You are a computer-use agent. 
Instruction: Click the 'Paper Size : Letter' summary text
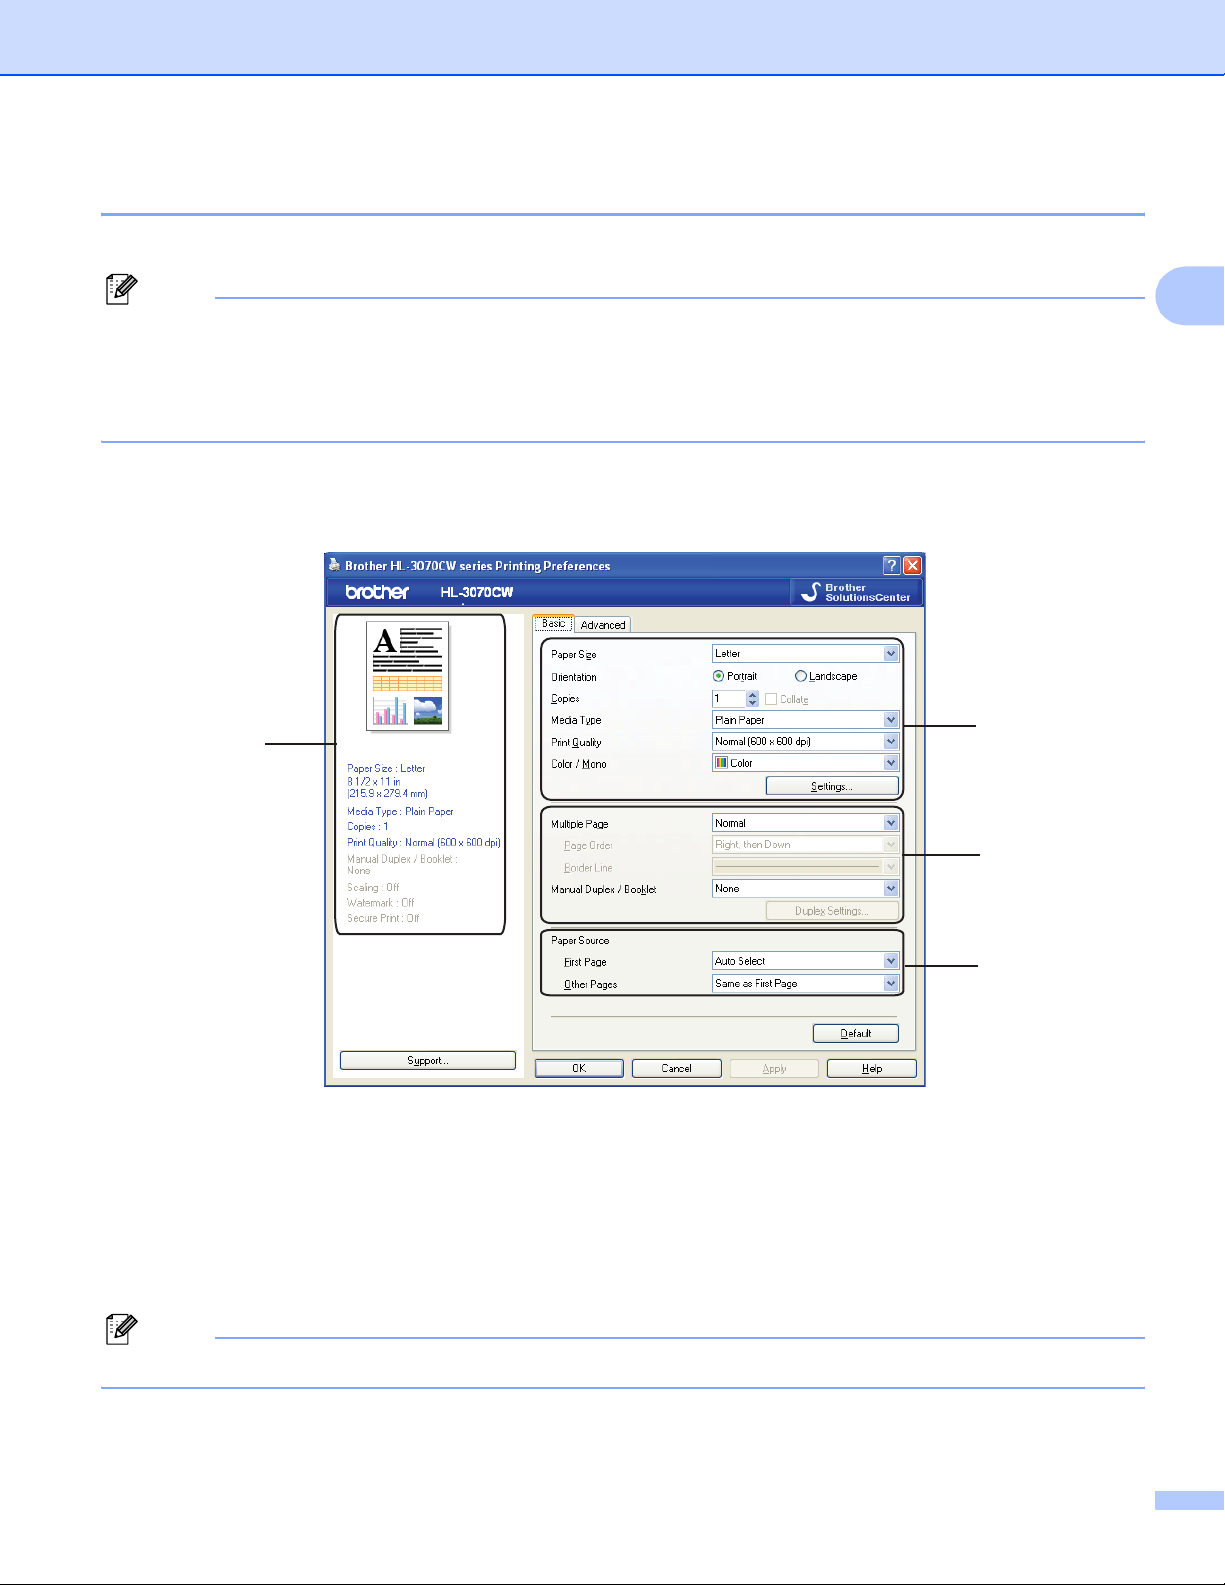point(386,768)
